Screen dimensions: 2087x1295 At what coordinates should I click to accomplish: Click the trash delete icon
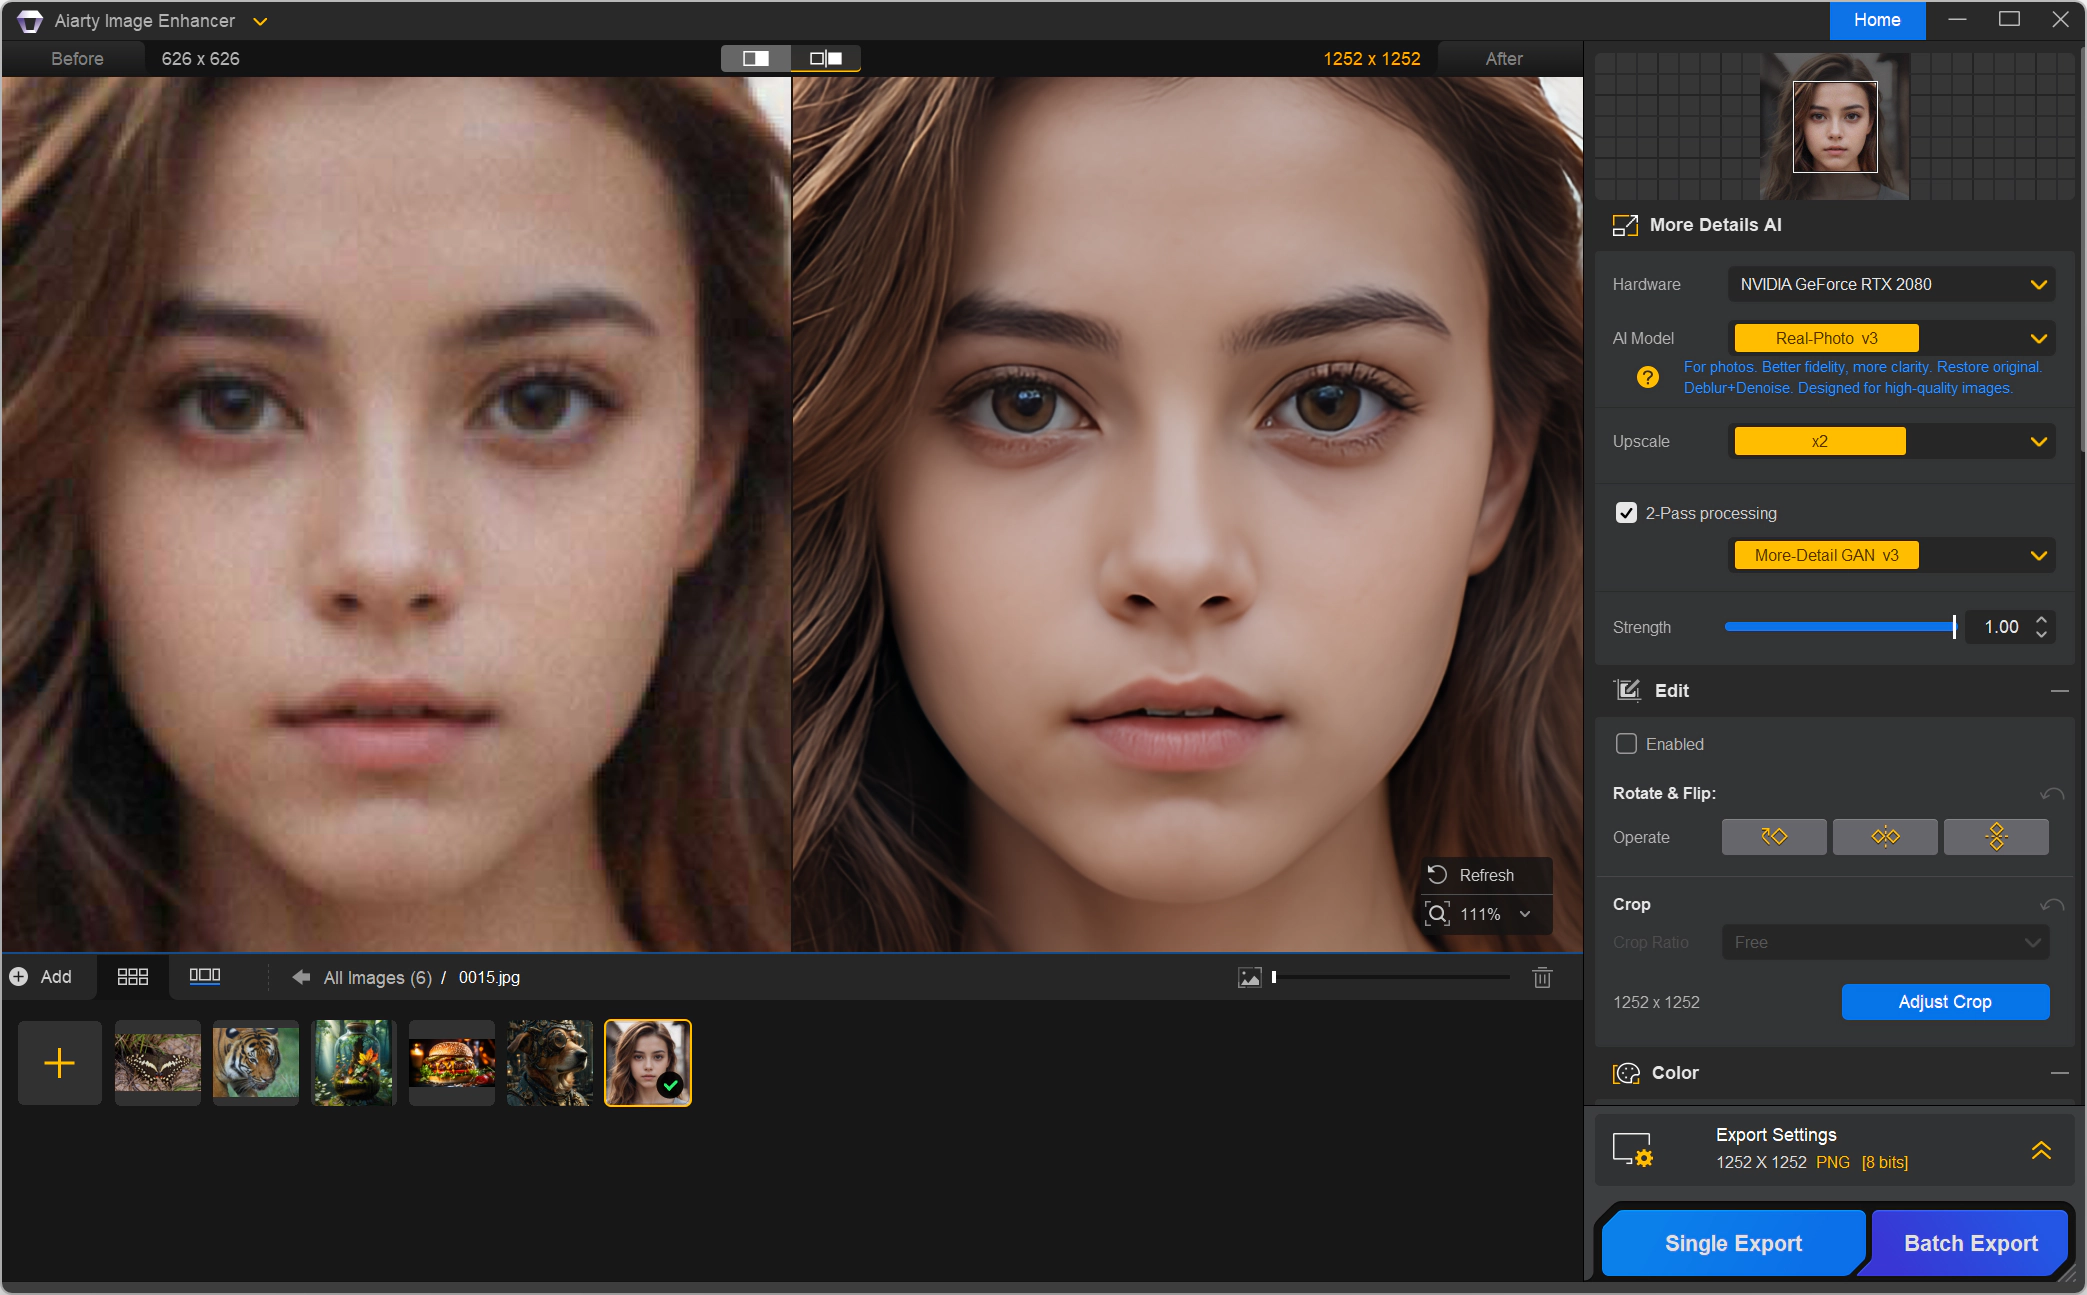pos(1542,977)
